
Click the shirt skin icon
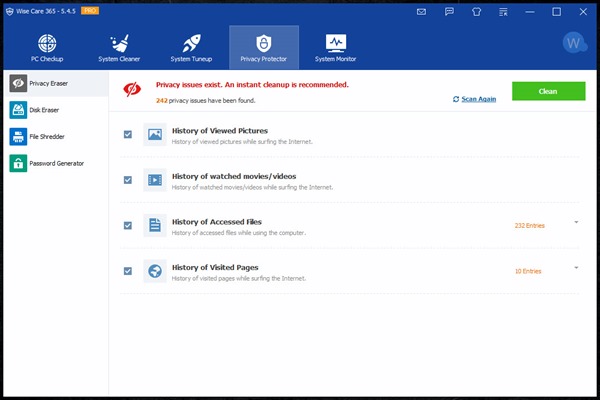(x=475, y=12)
